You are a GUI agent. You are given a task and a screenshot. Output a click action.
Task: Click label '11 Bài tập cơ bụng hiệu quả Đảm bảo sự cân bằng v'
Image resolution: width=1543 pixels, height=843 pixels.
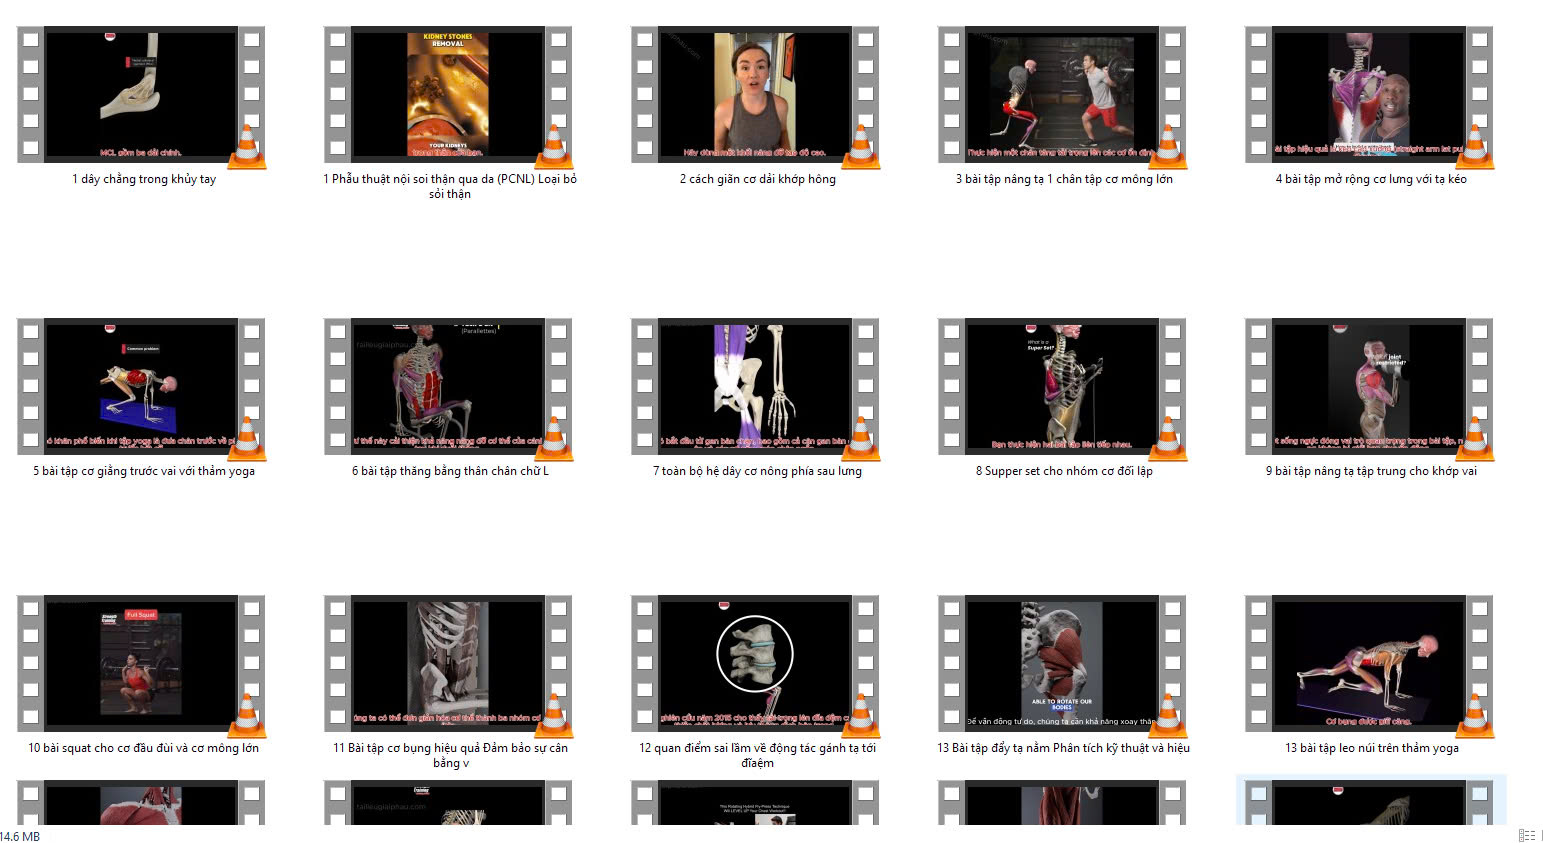click(450, 755)
